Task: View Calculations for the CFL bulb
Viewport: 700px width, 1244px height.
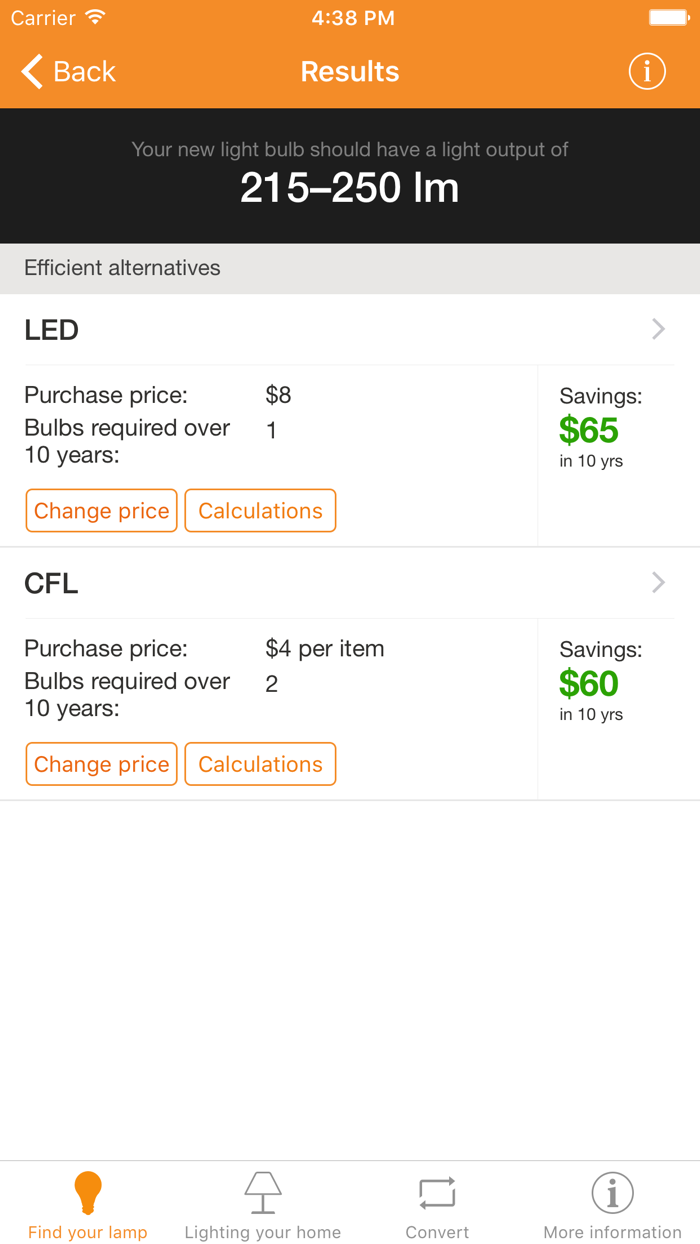Action: tap(260, 764)
